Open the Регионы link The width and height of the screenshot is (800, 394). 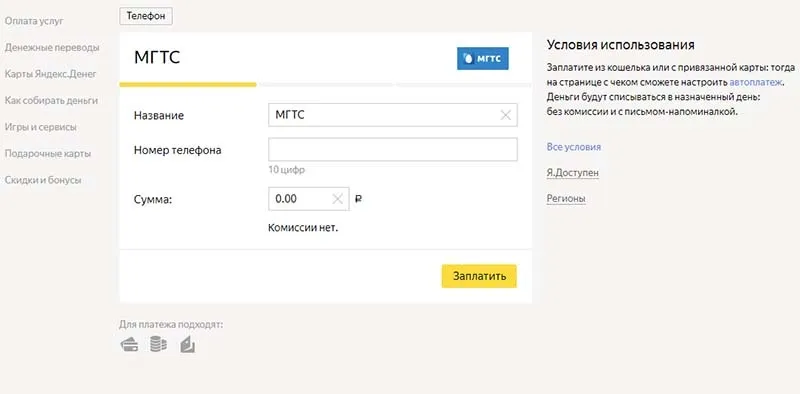coord(566,199)
